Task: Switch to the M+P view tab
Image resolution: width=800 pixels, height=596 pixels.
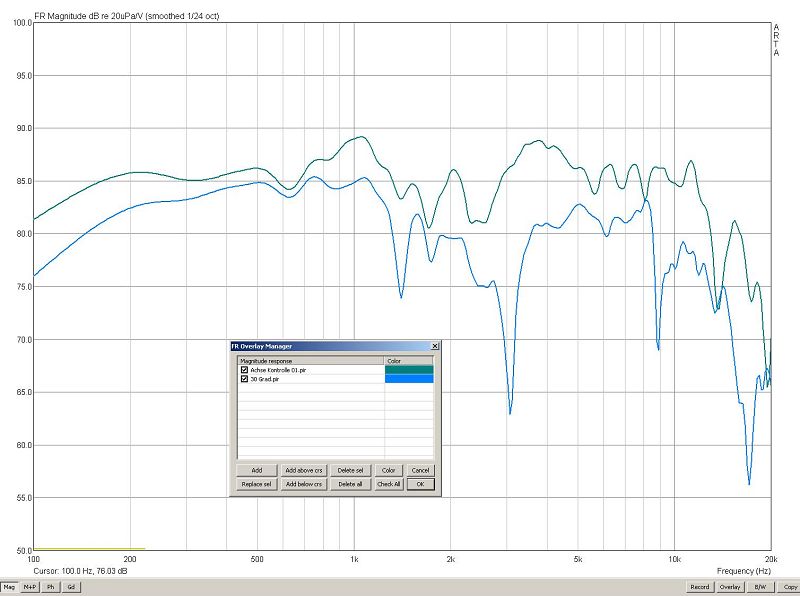Action: coord(30,587)
